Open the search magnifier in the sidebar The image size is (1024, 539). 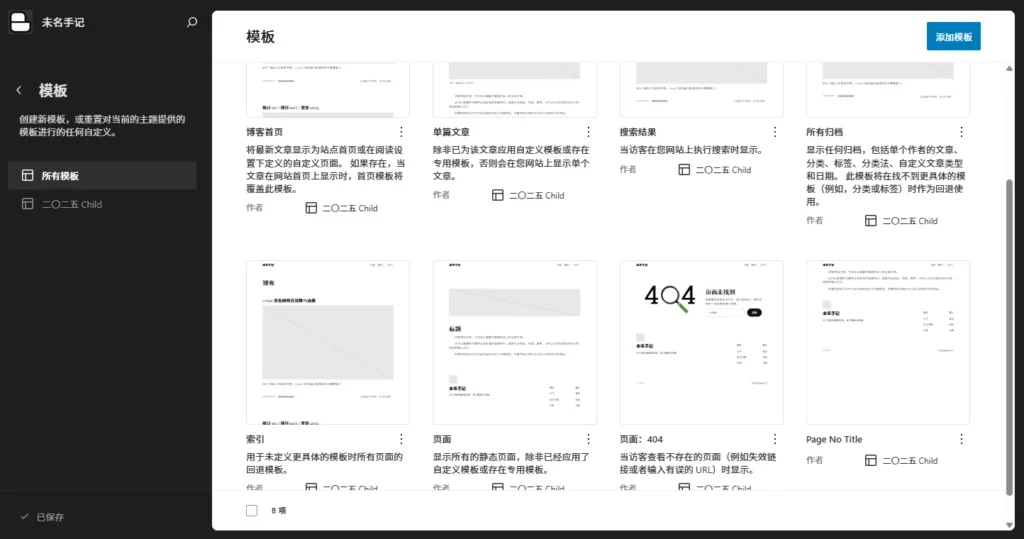click(192, 22)
